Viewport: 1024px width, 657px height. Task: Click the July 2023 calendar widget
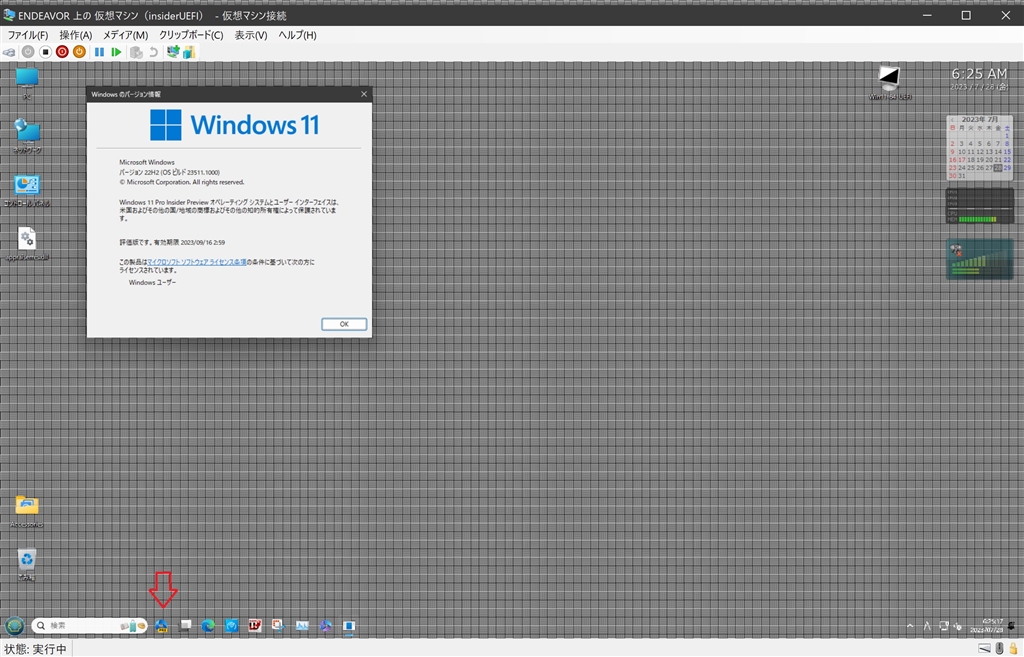980,148
